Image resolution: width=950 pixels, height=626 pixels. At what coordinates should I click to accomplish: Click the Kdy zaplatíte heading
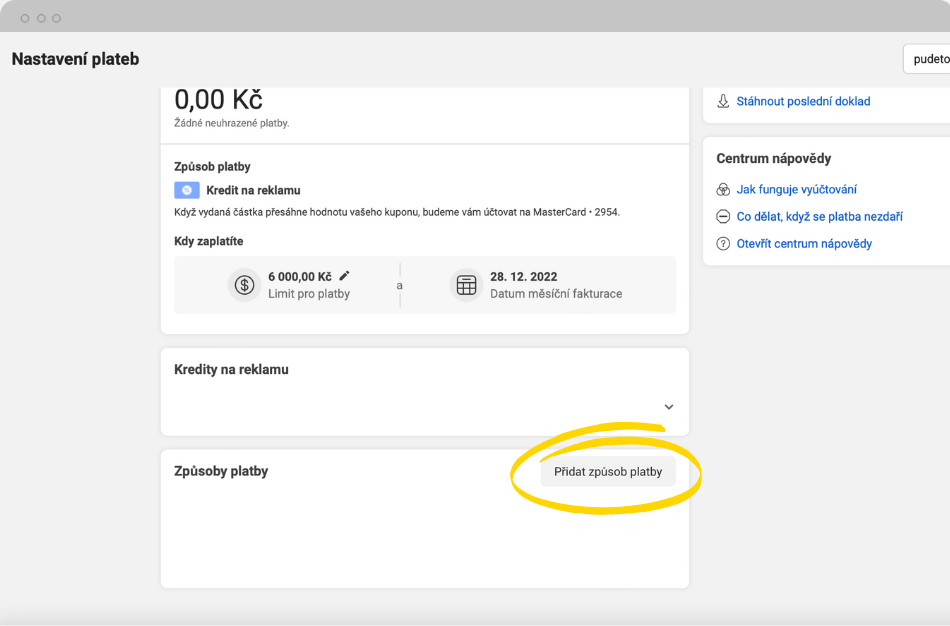208,241
